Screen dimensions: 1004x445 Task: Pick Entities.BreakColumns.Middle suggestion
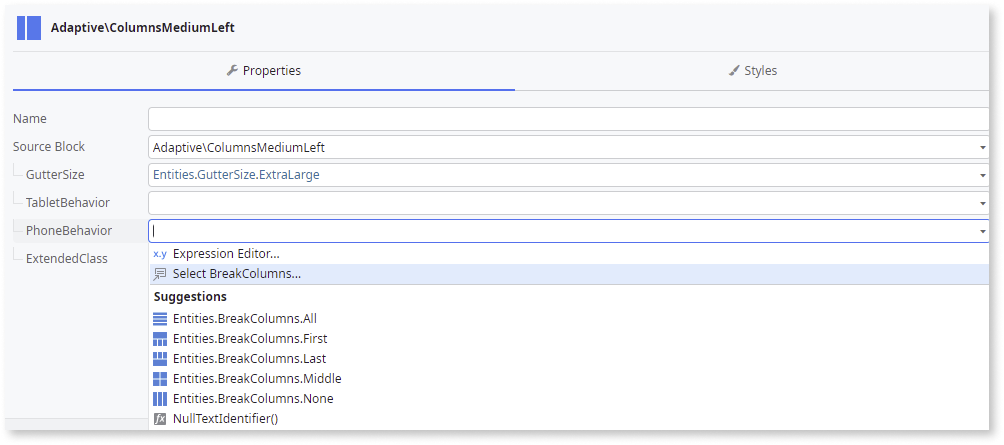click(257, 379)
